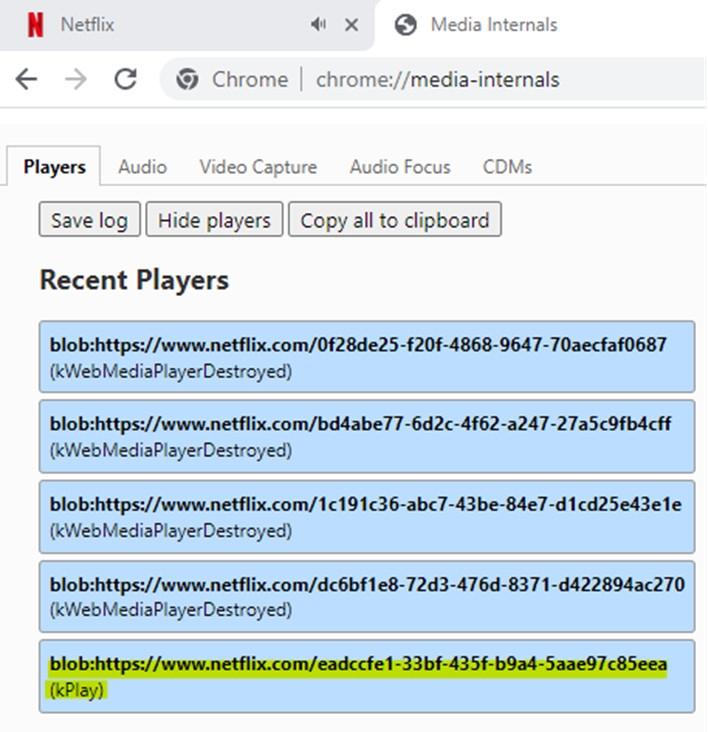Open player entry ending 27a5c9fb4cff
This screenshot has height=732, width=708.
coord(367,436)
